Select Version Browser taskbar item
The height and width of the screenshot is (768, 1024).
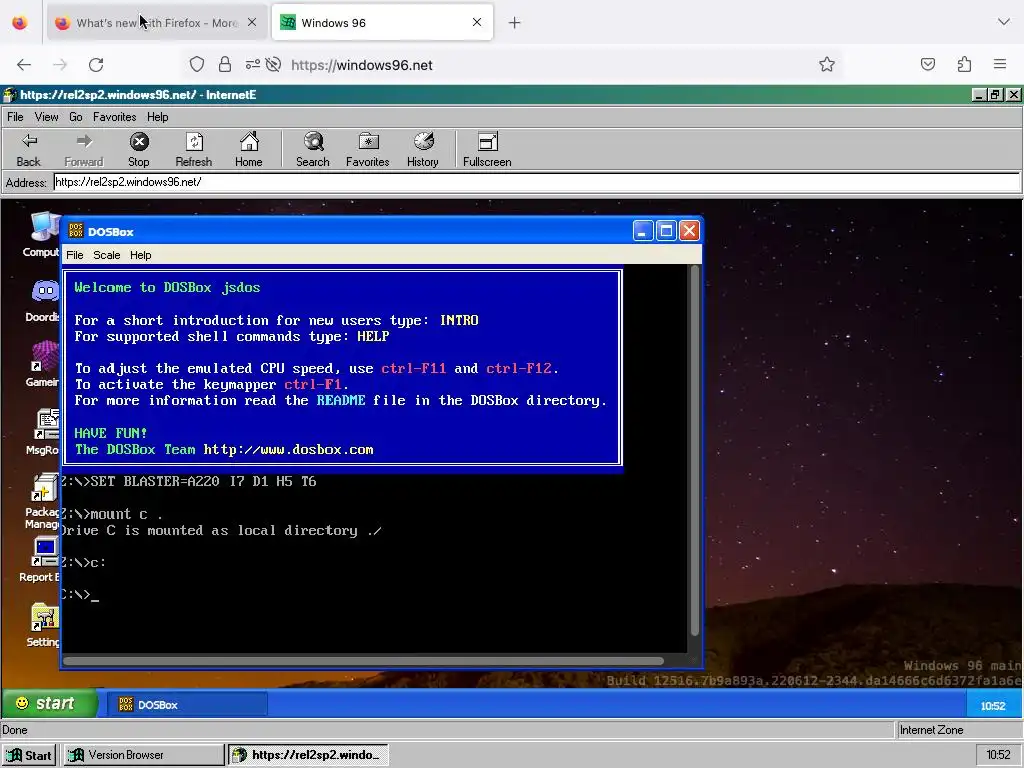144,756
